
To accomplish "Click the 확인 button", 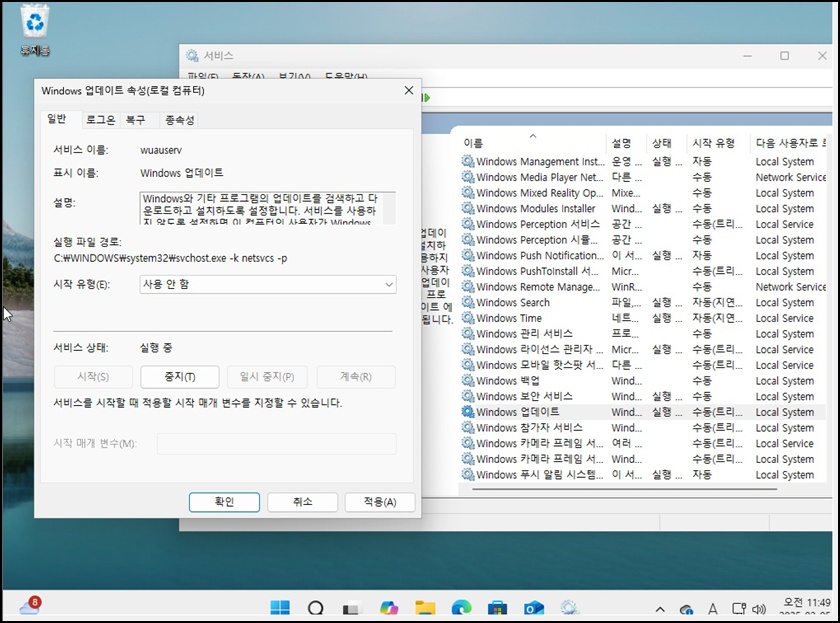I will click(224, 502).
